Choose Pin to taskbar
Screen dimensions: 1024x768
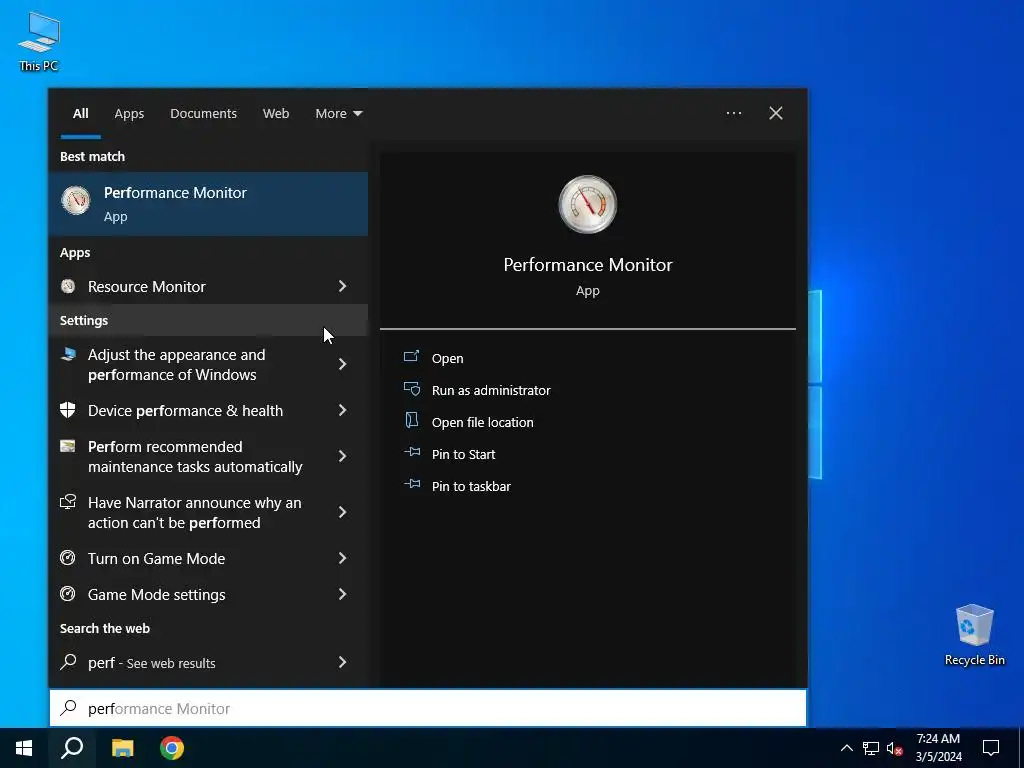pos(471,486)
